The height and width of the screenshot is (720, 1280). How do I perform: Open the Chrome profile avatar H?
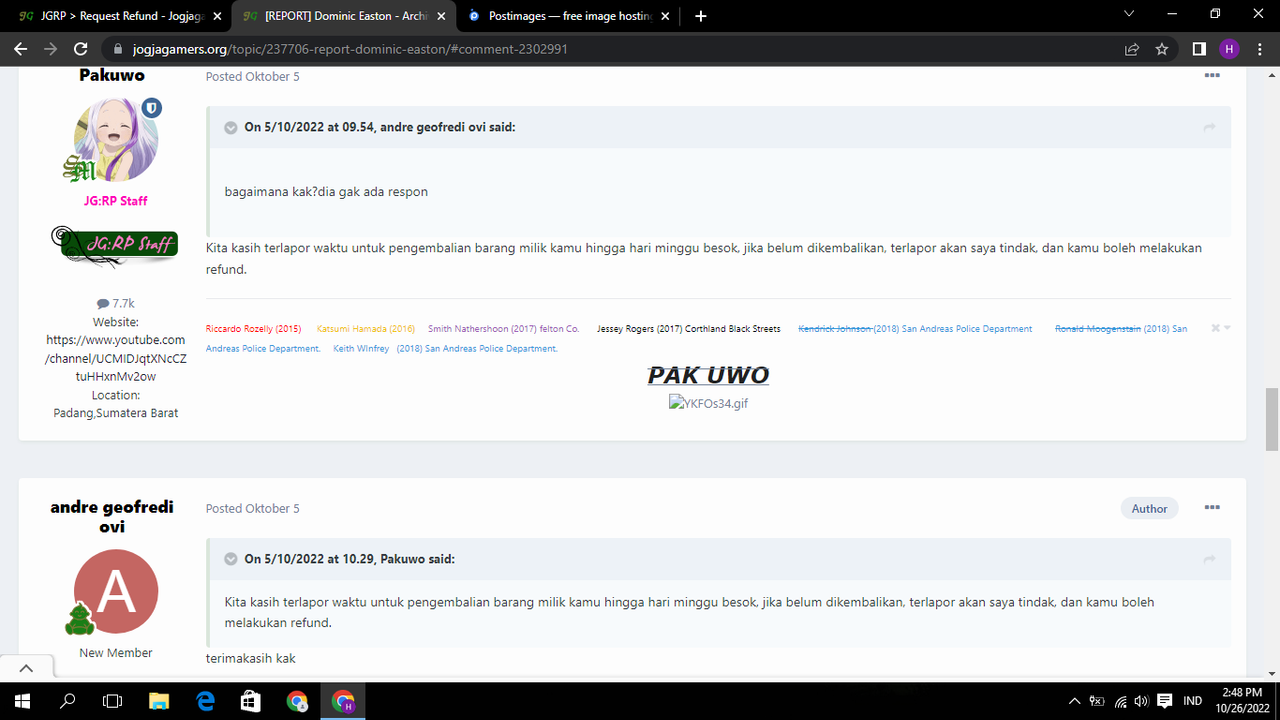click(x=1229, y=48)
